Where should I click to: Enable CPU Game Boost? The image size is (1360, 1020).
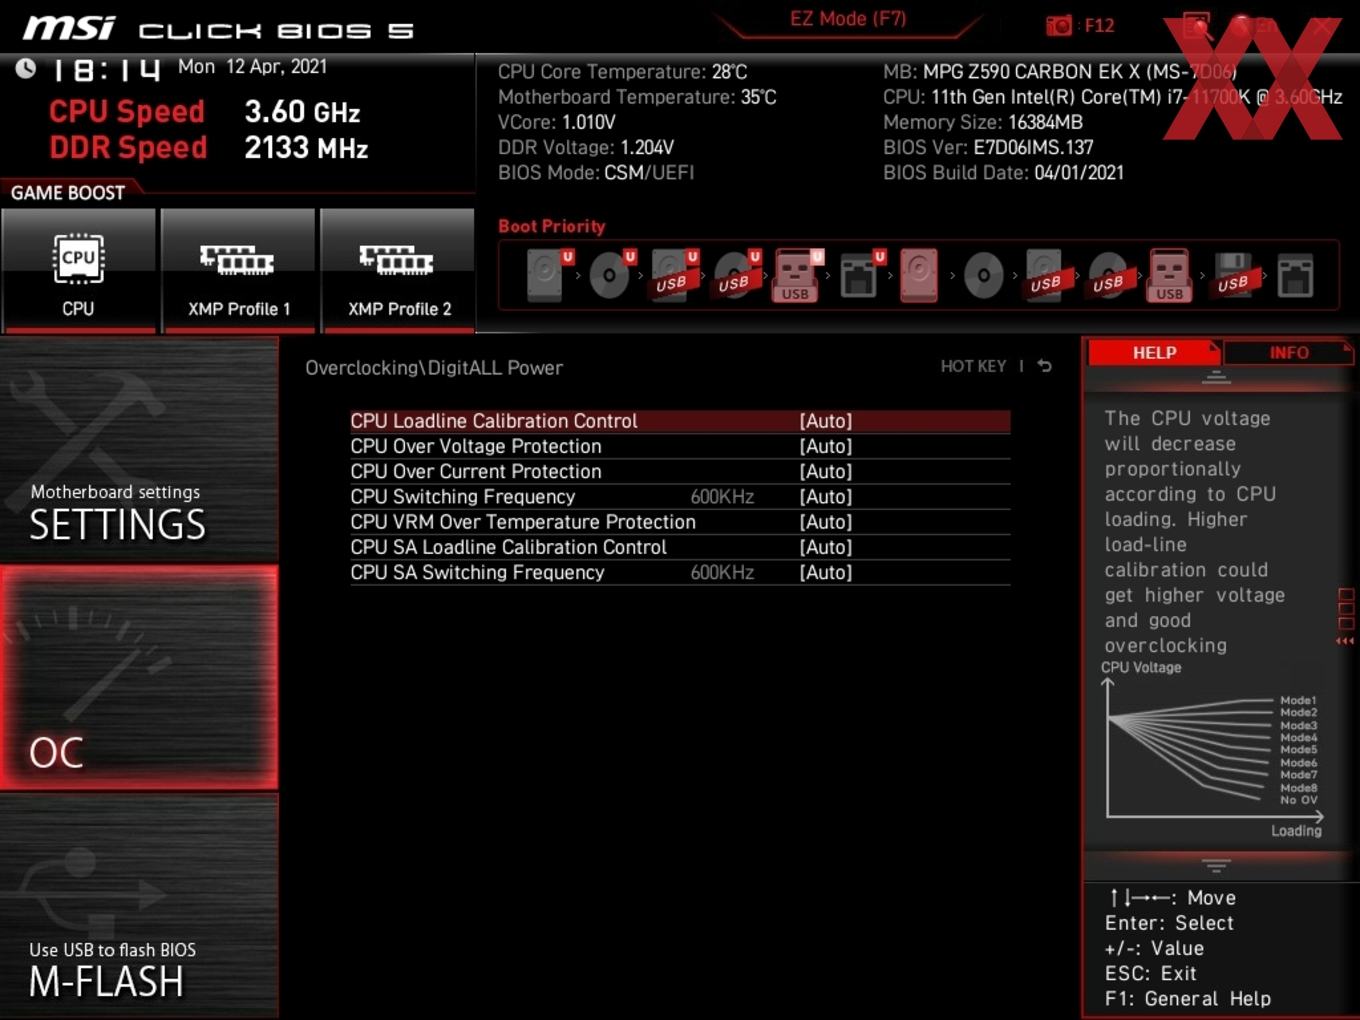point(78,270)
